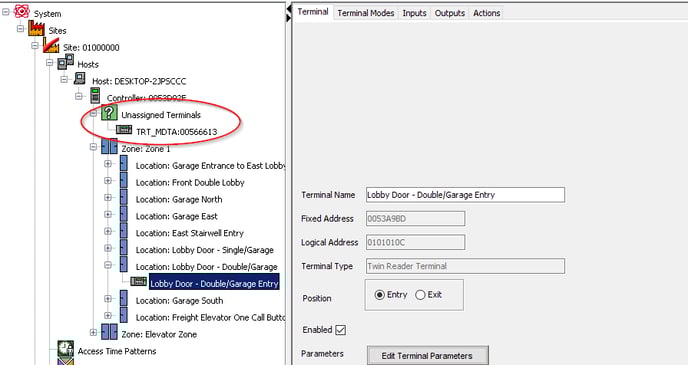The width and height of the screenshot is (688, 365).
Task: Click the Access Time Patterns clock icon
Action: click(66, 348)
